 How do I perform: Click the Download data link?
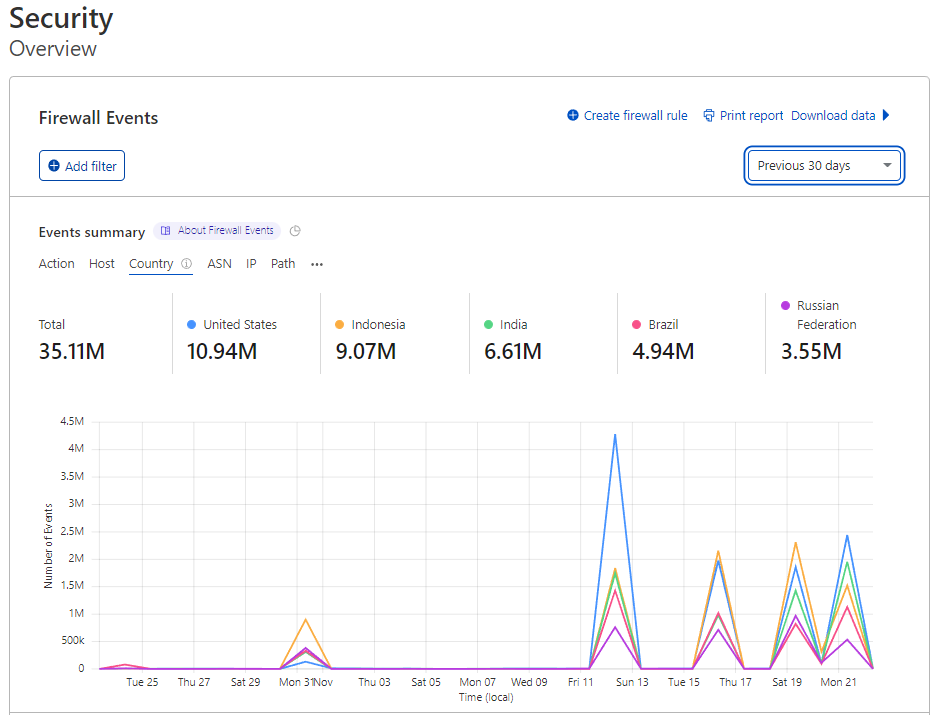tap(833, 116)
